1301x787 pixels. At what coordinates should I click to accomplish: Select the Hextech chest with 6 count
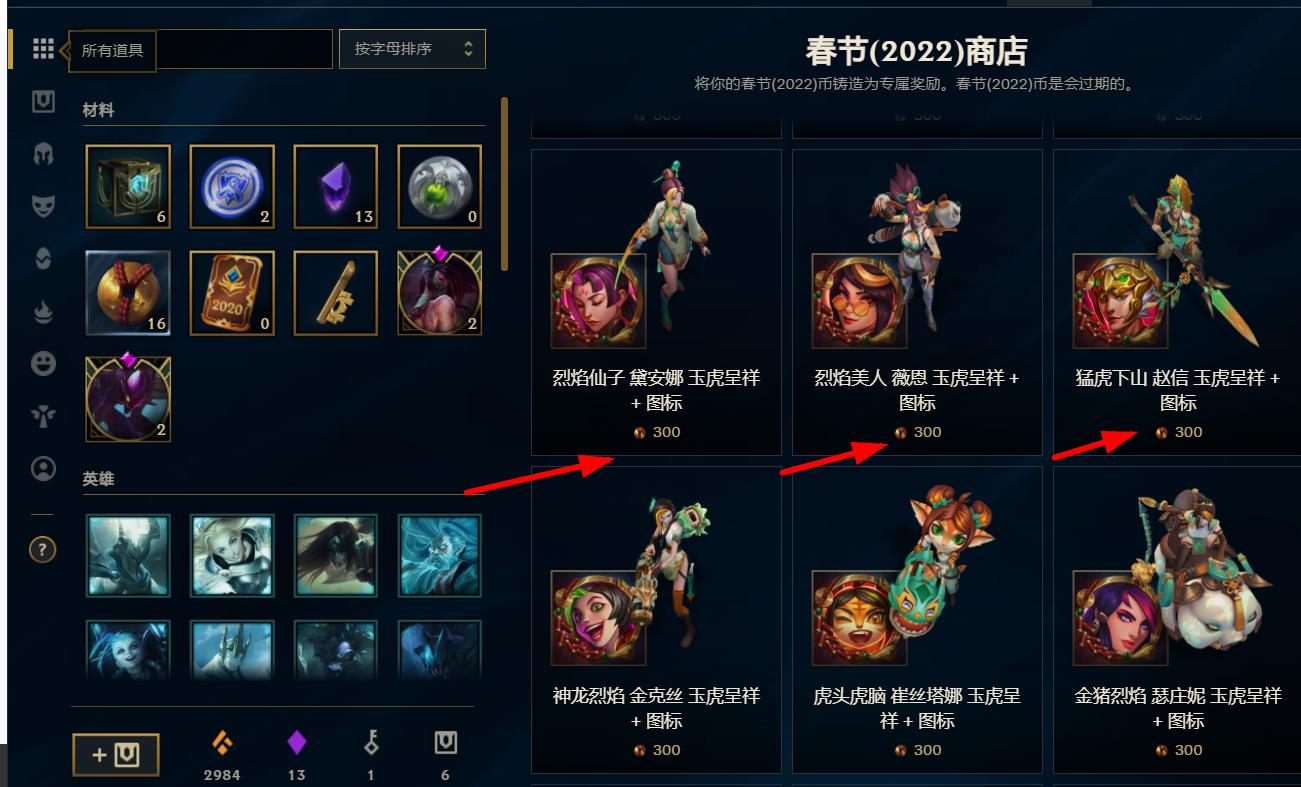pyautogui.click(x=128, y=187)
